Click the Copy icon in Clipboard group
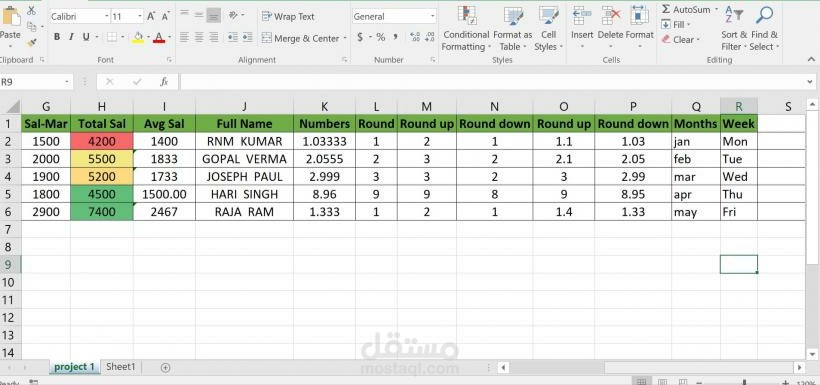820x385 pixels. pyautogui.click(x=31, y=26)
